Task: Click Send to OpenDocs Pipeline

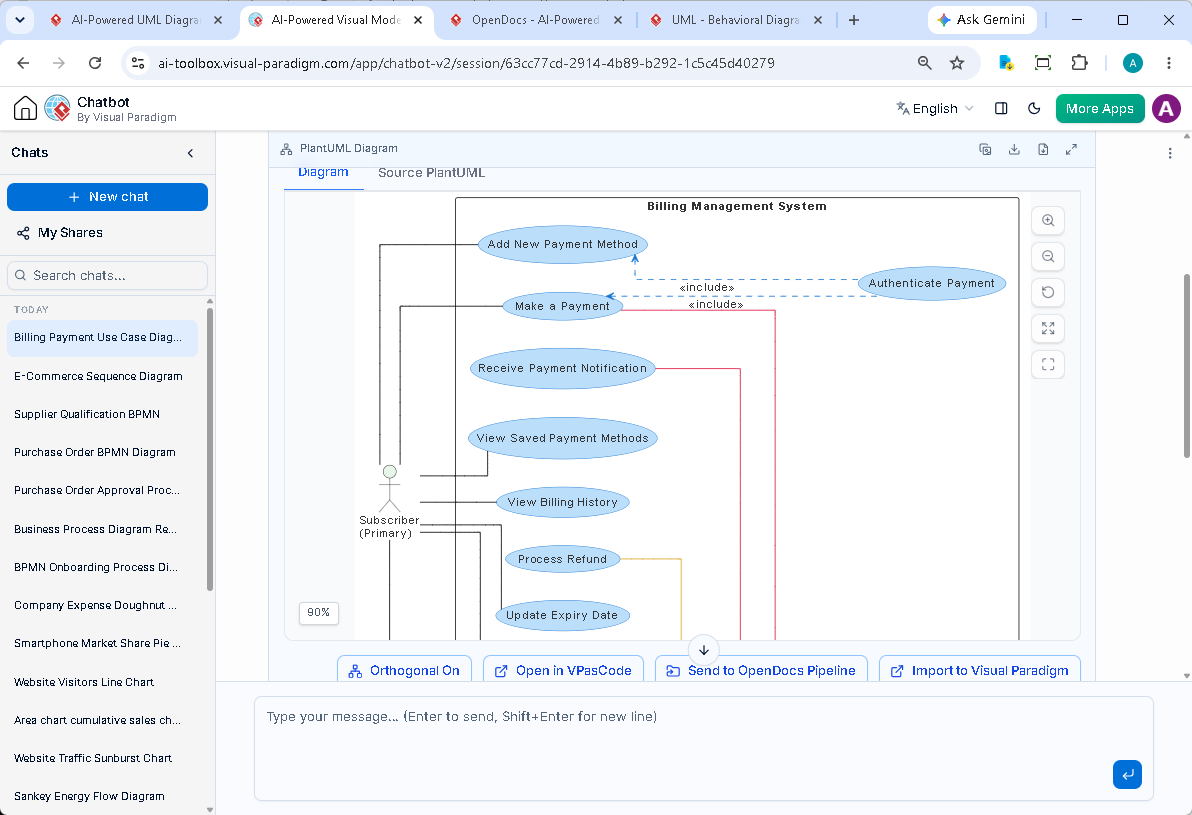Action: (761, 670)
